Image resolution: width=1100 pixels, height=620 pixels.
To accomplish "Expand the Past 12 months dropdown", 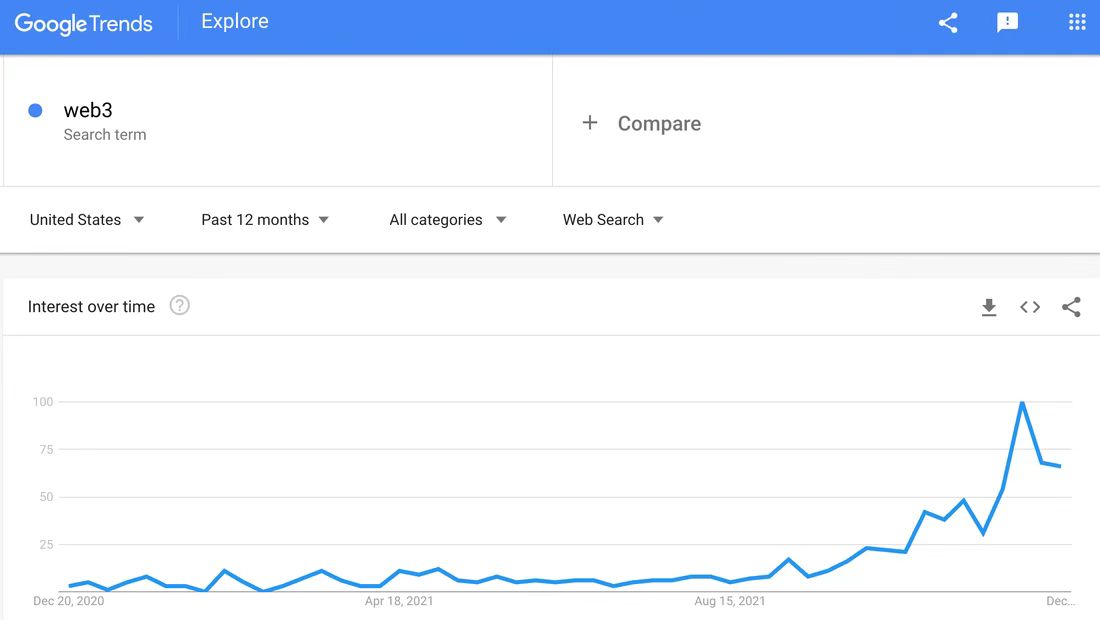I will coord(265,220).
